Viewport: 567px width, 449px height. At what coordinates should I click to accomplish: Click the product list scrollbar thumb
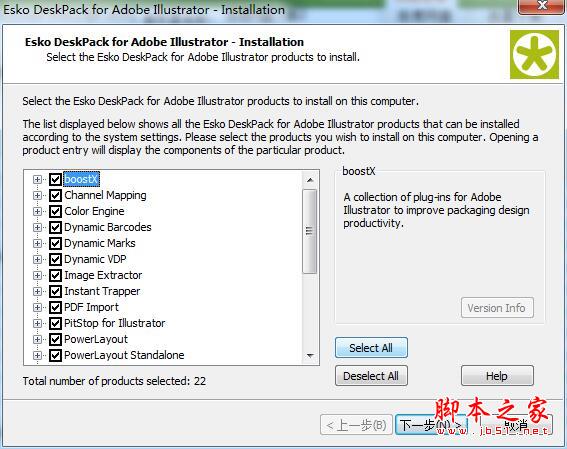[310, 231]
